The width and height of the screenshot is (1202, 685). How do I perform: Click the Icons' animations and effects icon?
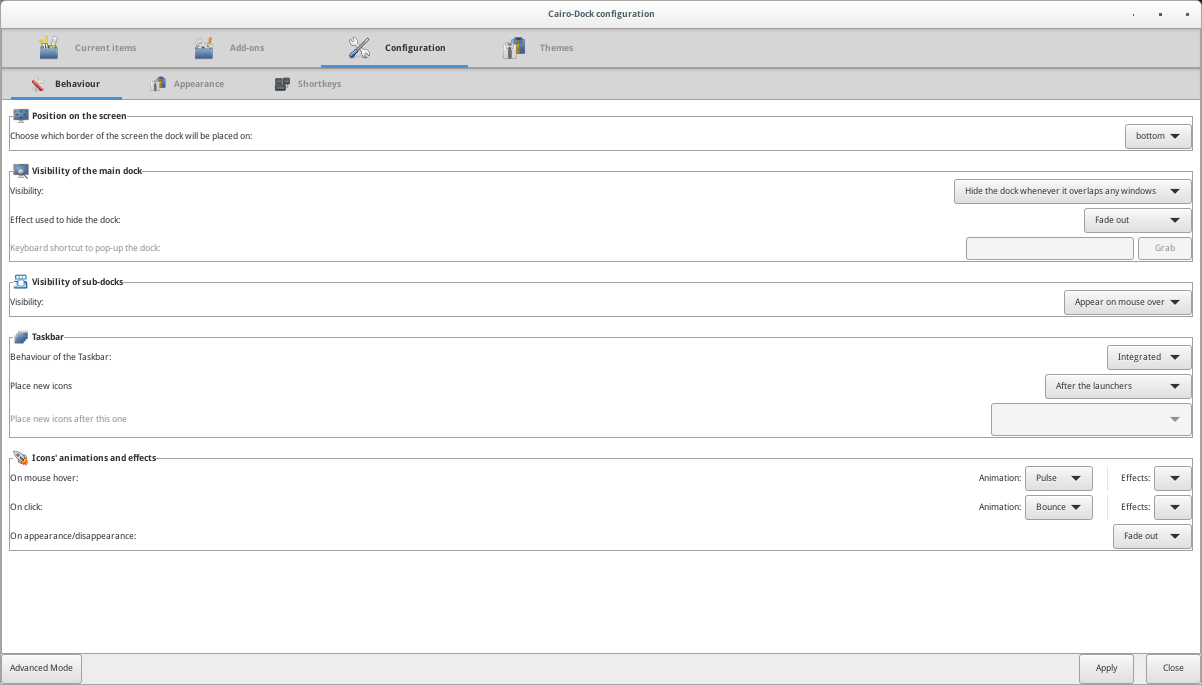tap(21, 458)
